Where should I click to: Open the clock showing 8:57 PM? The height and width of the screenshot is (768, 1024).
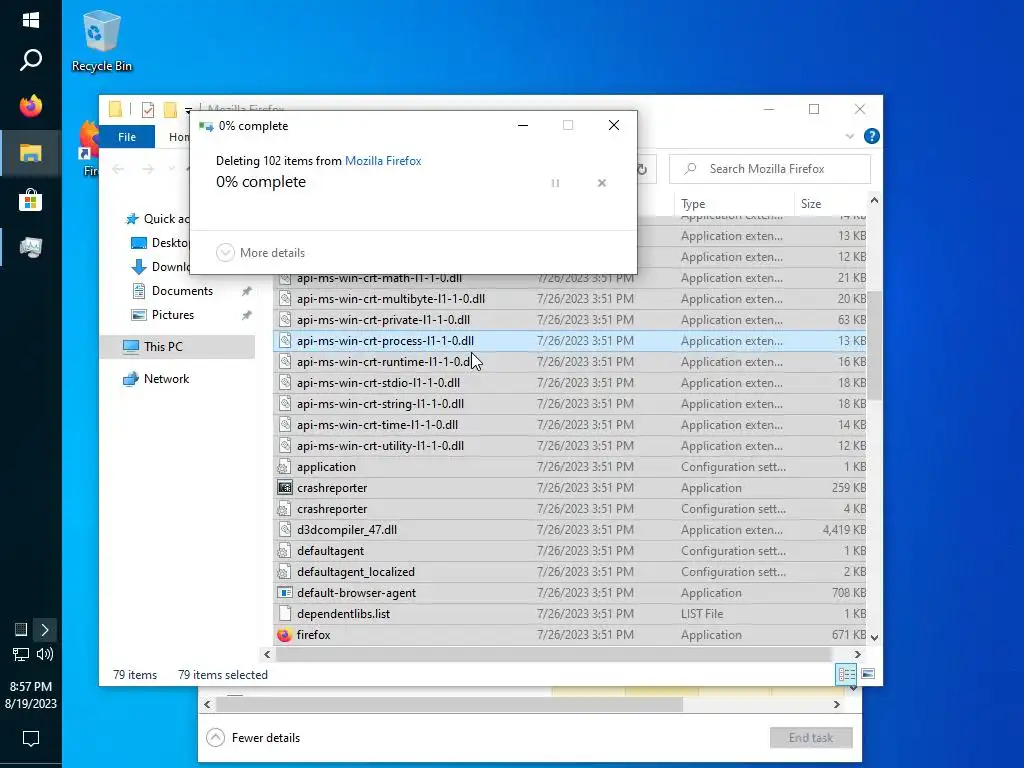tap(31, 696)
